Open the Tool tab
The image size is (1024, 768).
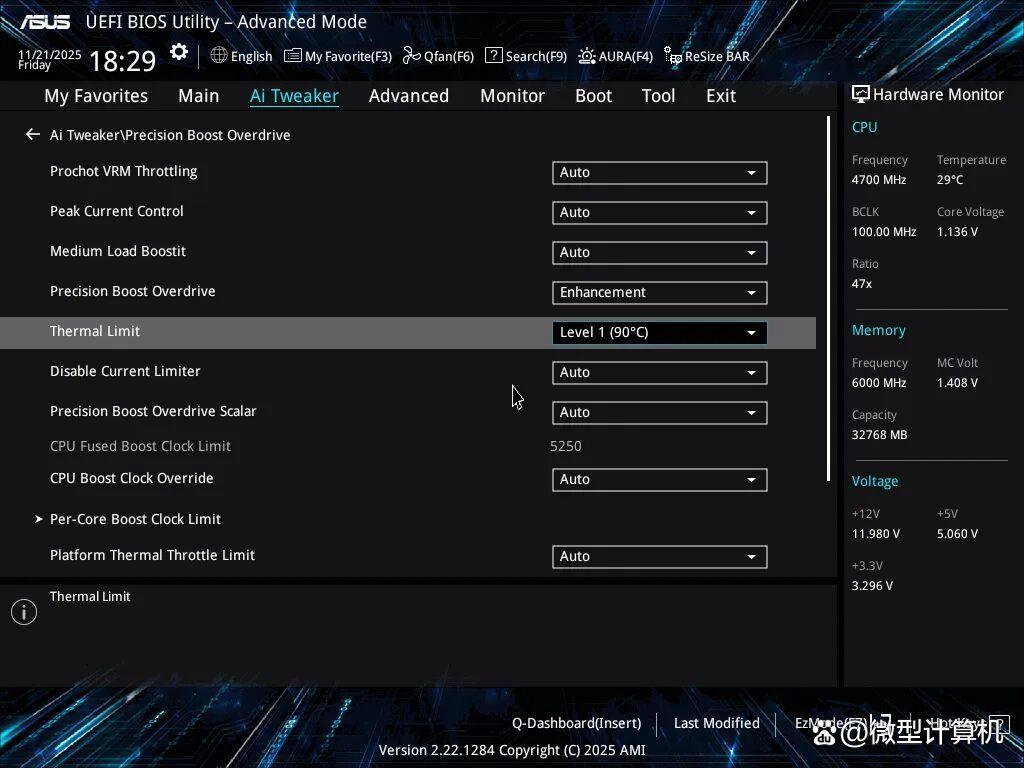658,96
